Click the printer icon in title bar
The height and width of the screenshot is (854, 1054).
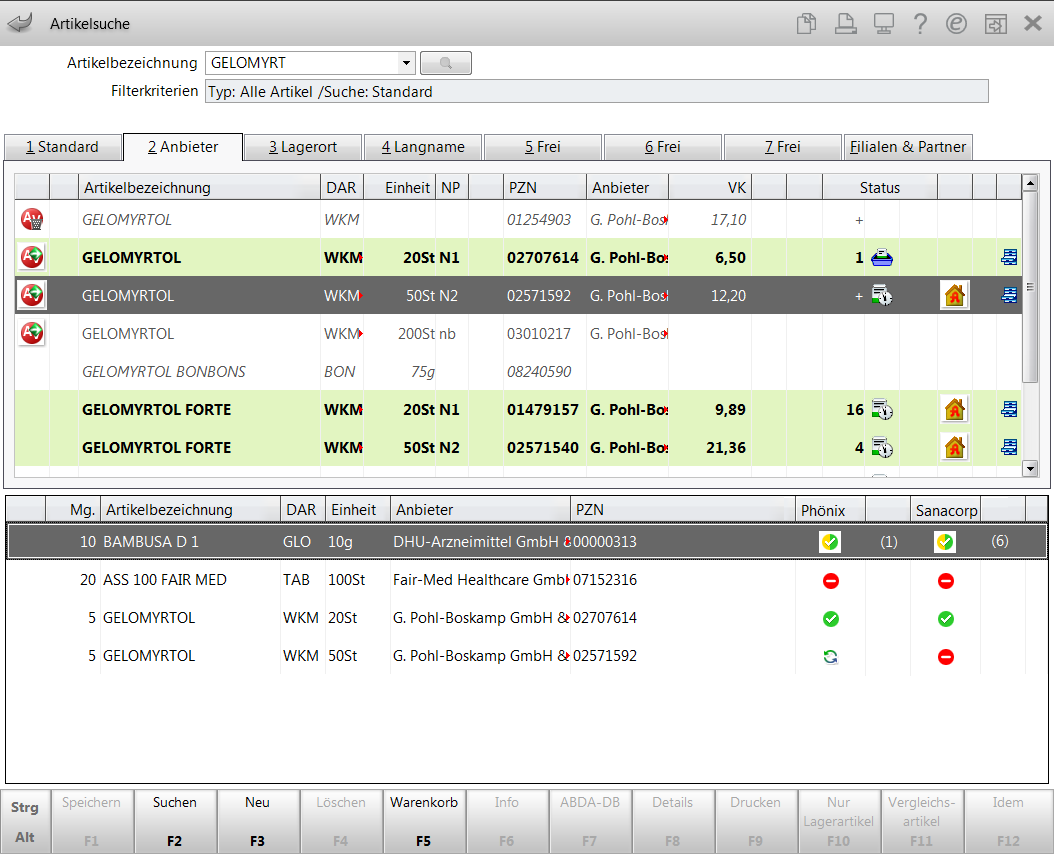pos(845,24)
